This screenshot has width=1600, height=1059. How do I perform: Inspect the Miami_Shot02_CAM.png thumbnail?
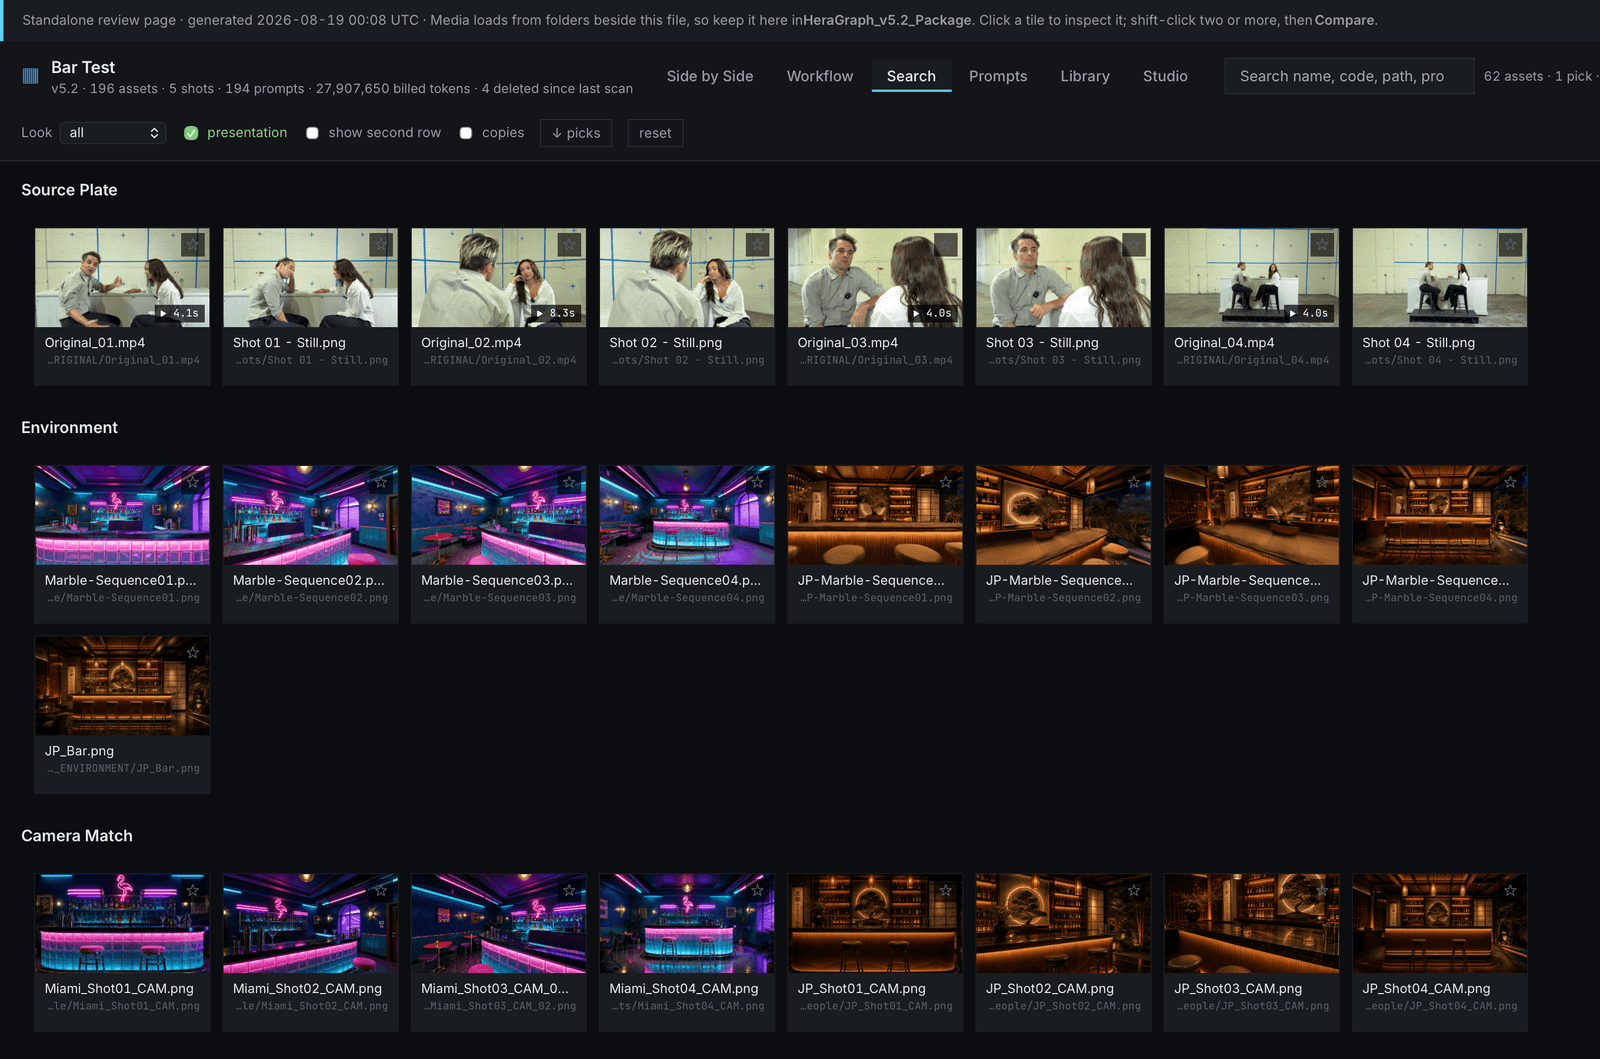tap(310, 923)
